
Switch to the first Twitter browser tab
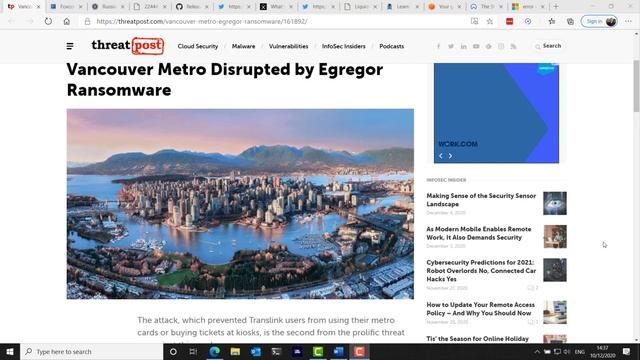pos(233,7)
